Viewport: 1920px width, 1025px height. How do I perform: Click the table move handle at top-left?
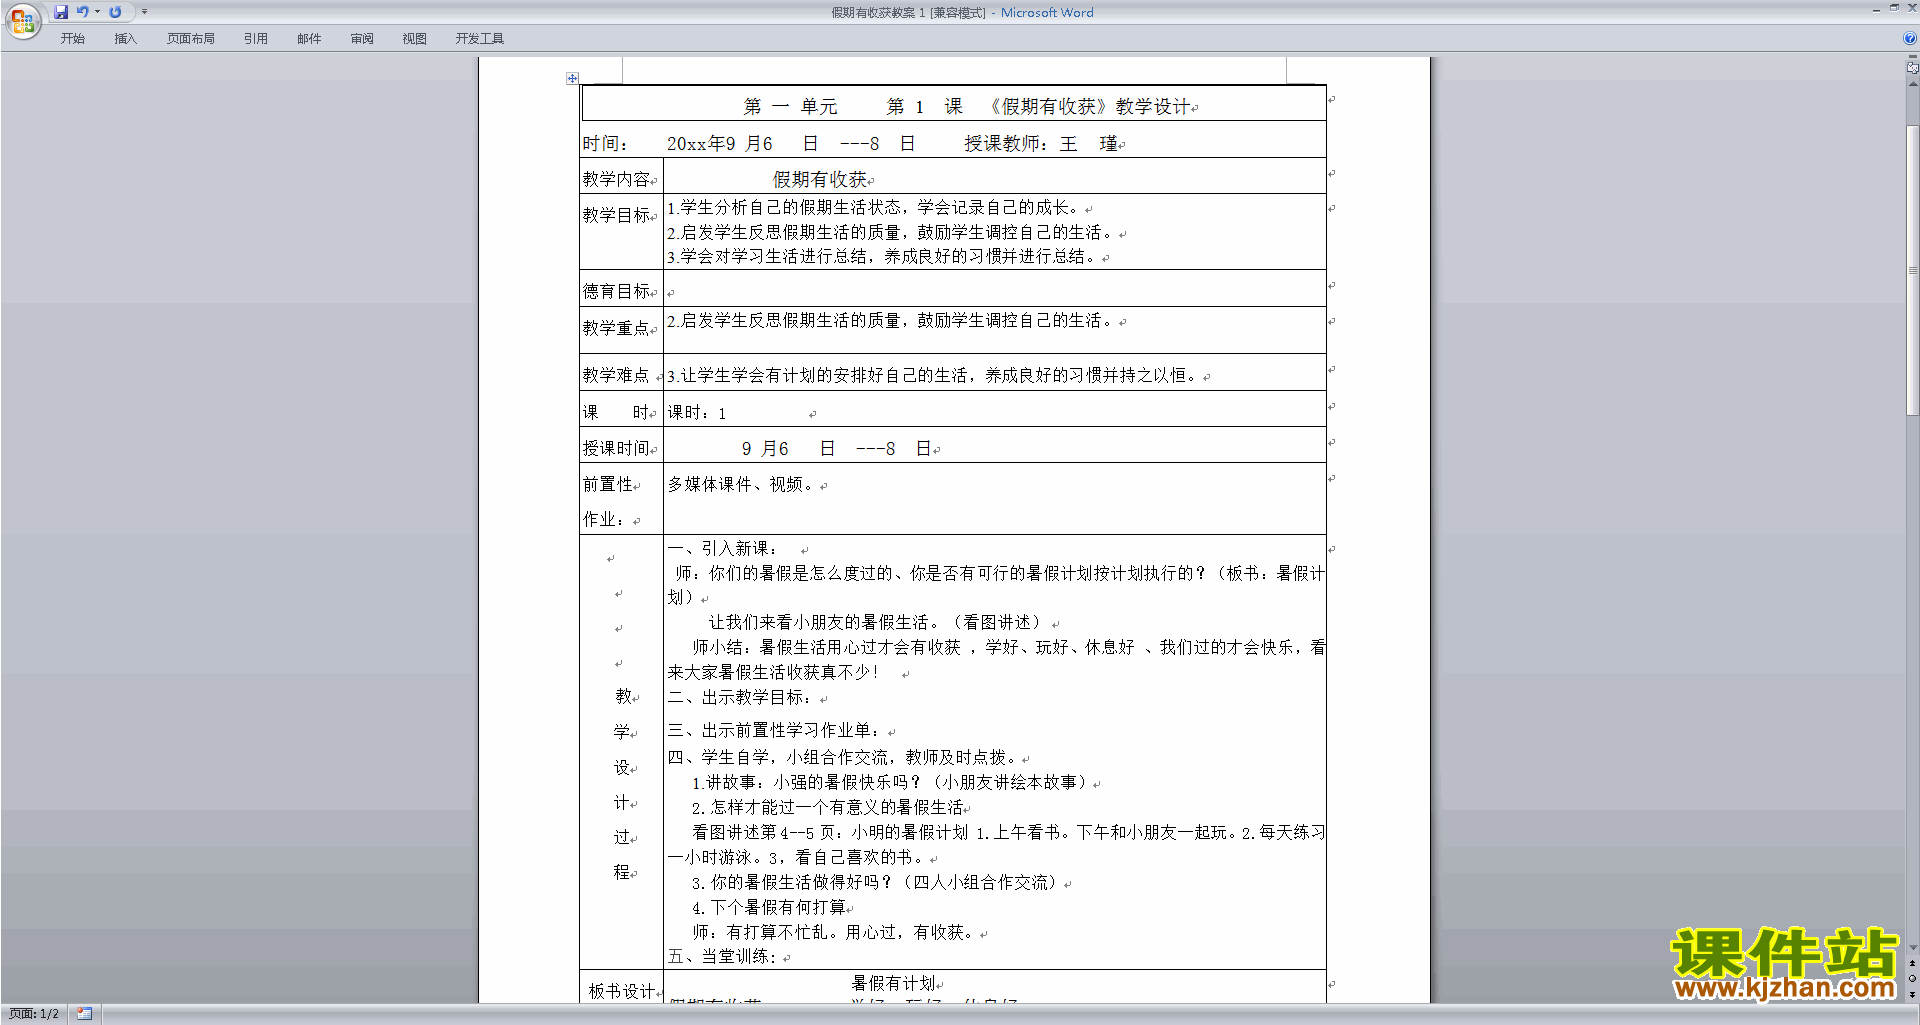(572, 78)
